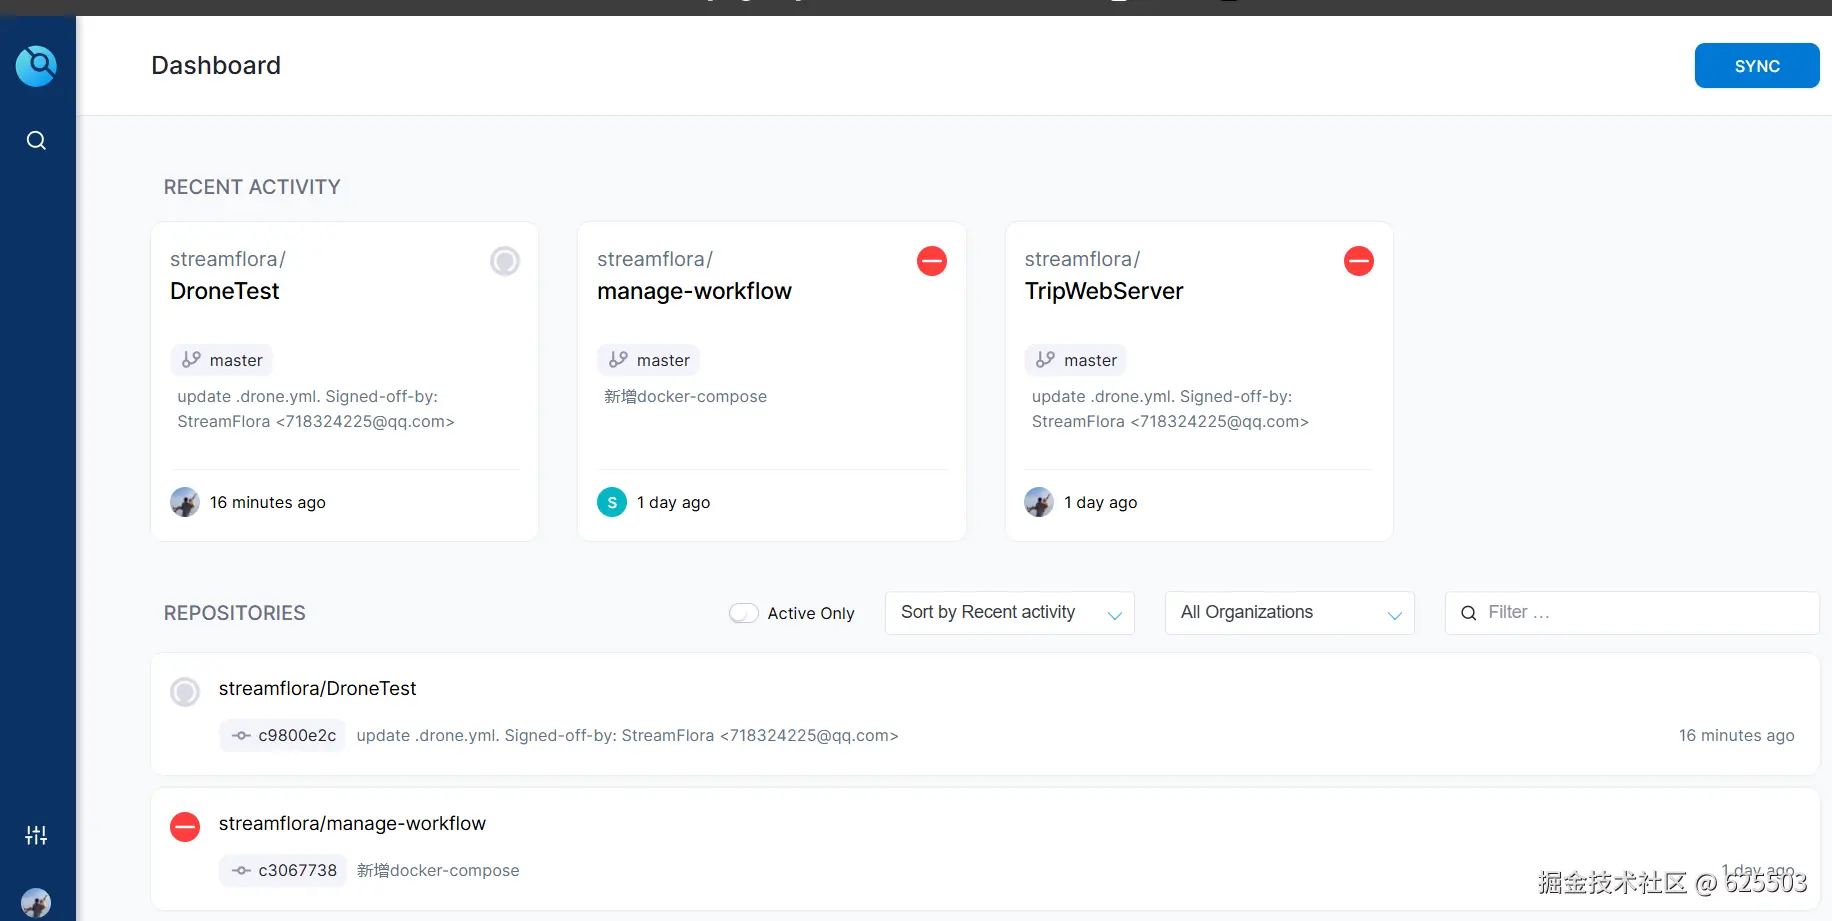Open the Sort by Recent activity dropdown
Viewport: 1832px width, 921px height.
[x=1010, y=613]
